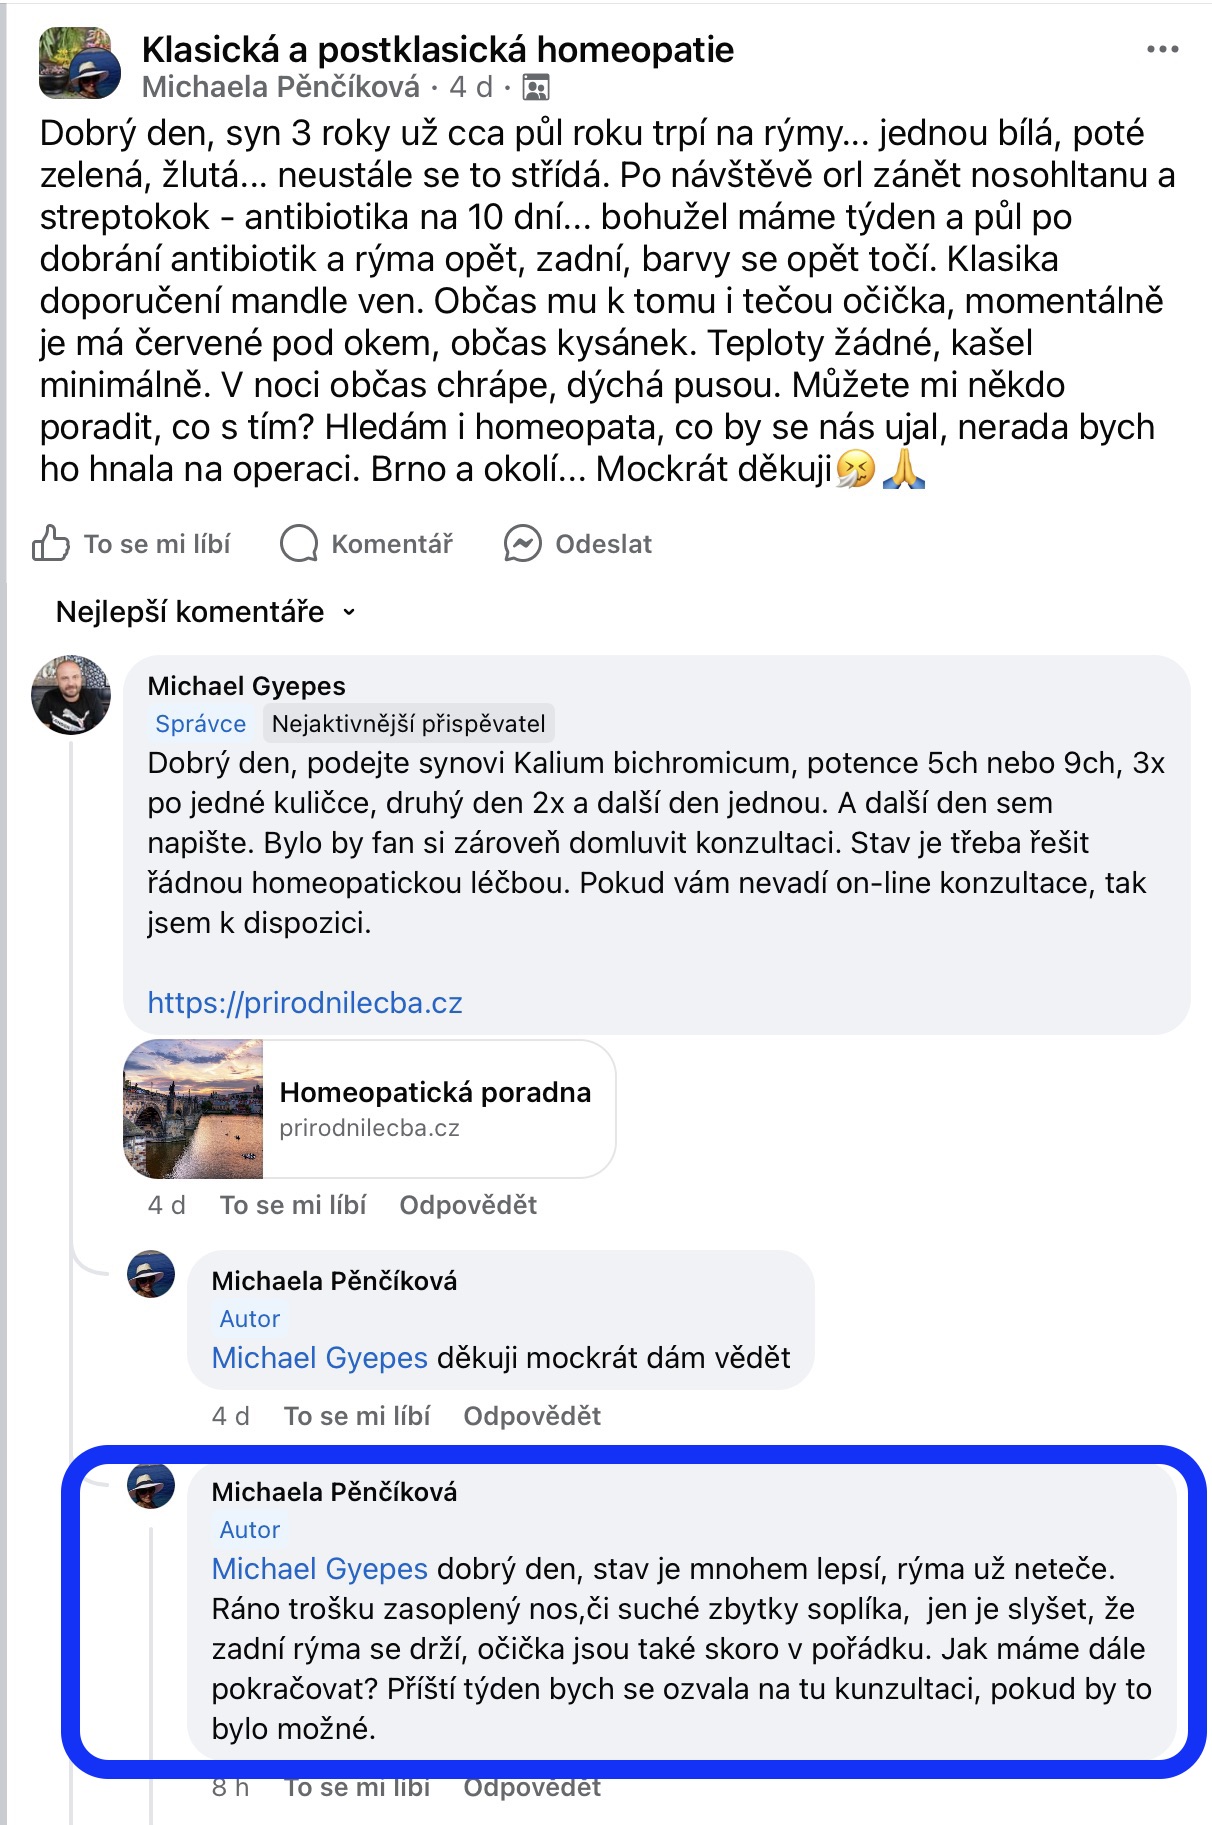Open the group's avatar at post header

pos(79,63)
